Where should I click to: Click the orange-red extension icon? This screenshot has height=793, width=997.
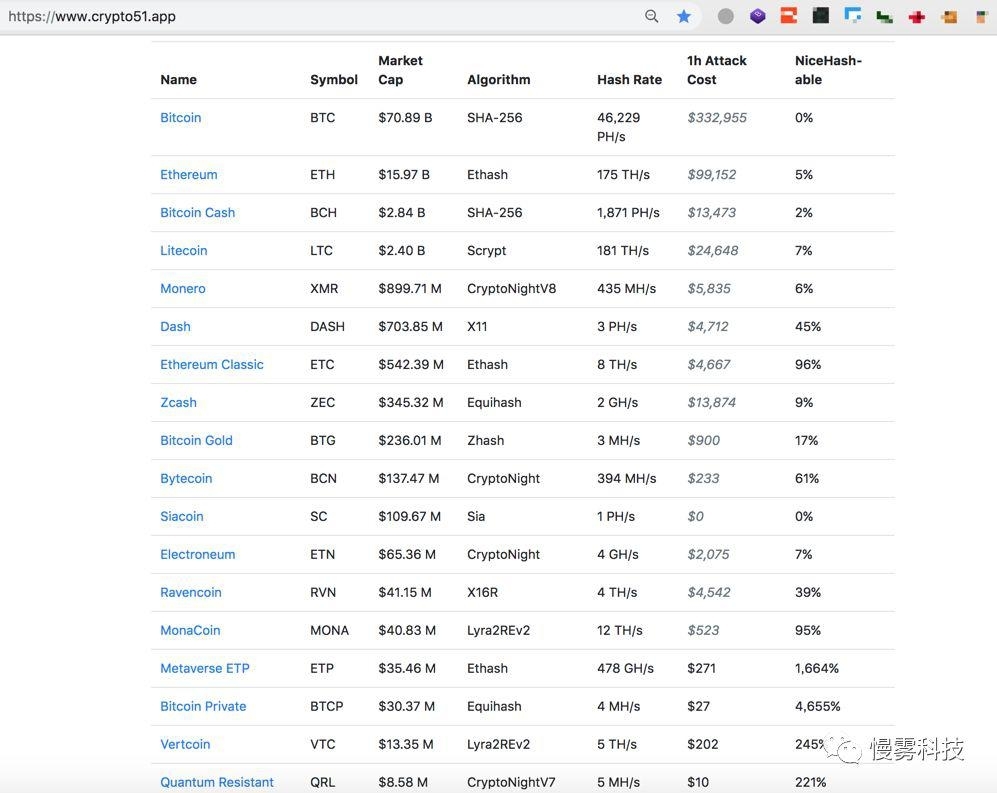click(x=789, y=16)
